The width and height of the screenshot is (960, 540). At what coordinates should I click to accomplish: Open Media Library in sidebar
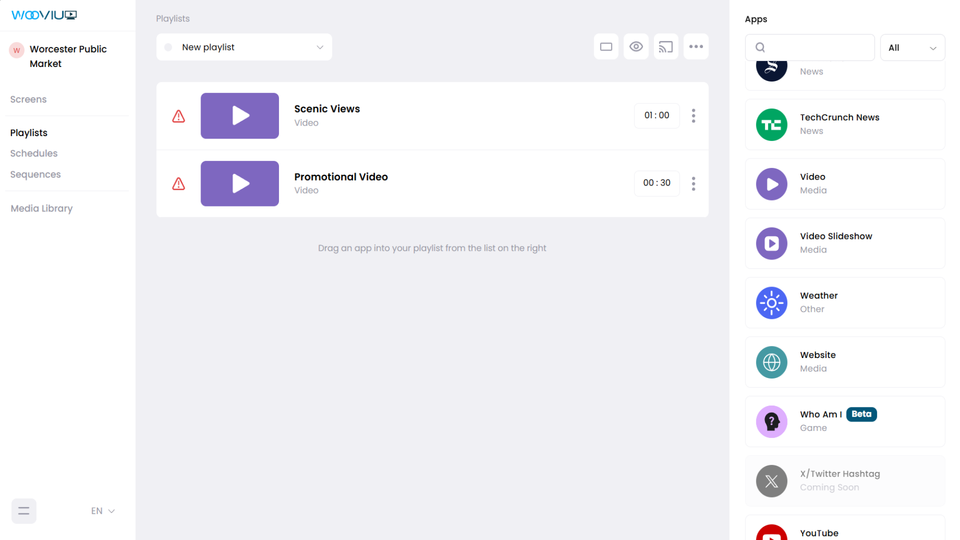(42, 208)
